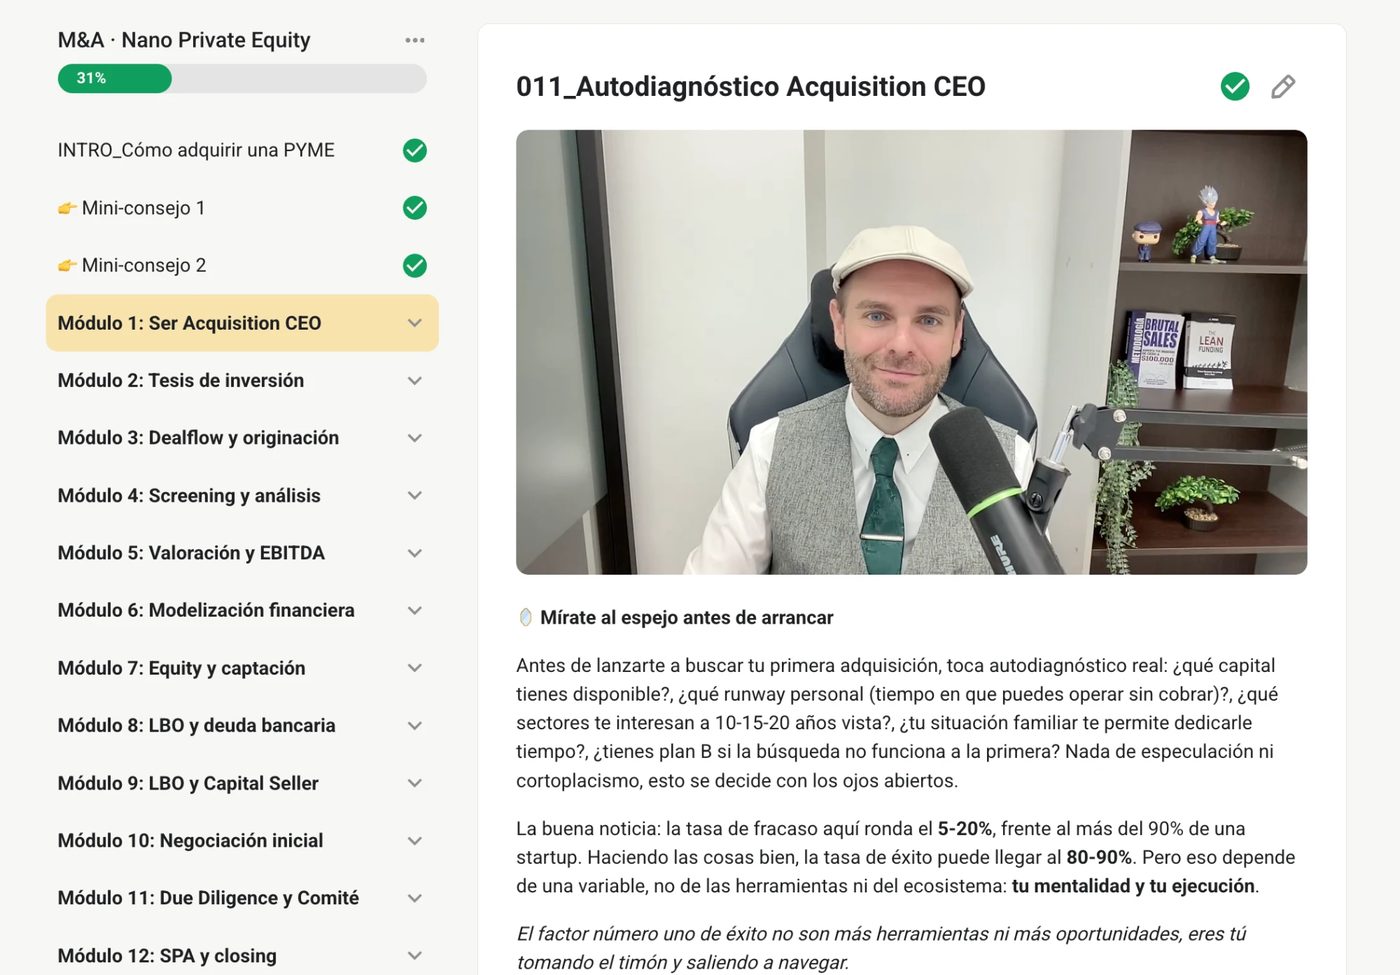Click the lesson video thumbnail to play

pyautogui.click(x=911, y=352)
